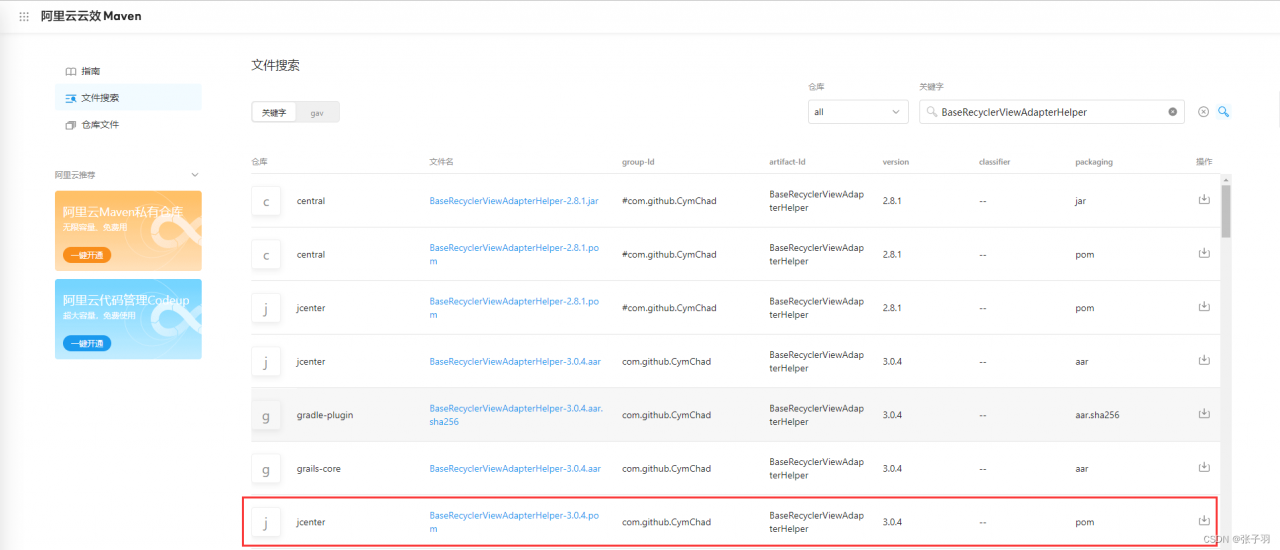The image size is (1280, 550).
Task: Switch to the 关键字 search tab
Action: pos(274,112)
